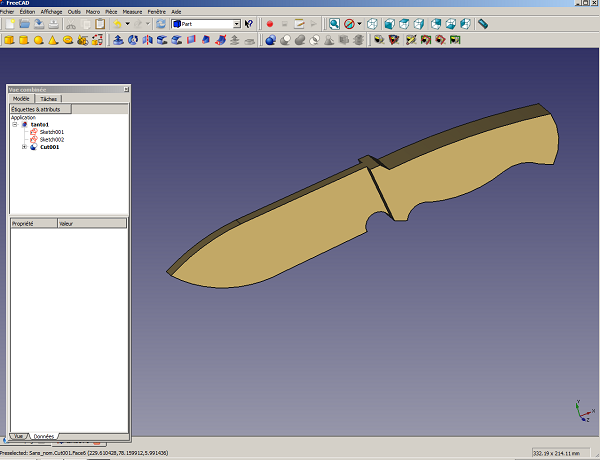The height and width of the screenshot is (460, 600).
Task: Mirror the selected shape
Action: pos(147,40)
